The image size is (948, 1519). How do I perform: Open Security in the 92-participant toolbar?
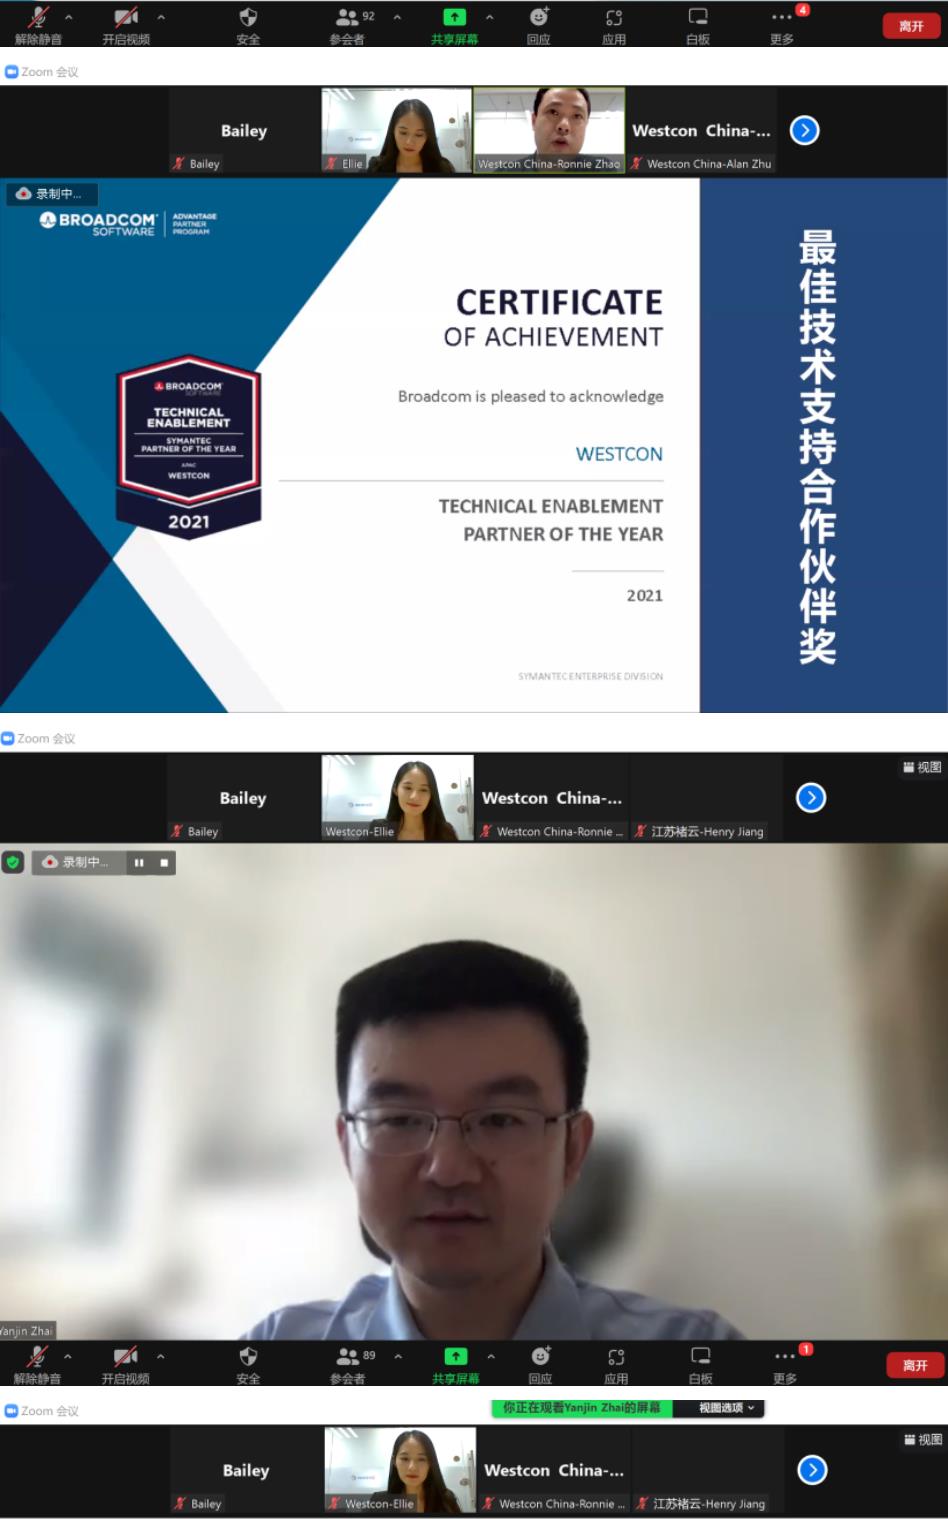click(248, 25)
